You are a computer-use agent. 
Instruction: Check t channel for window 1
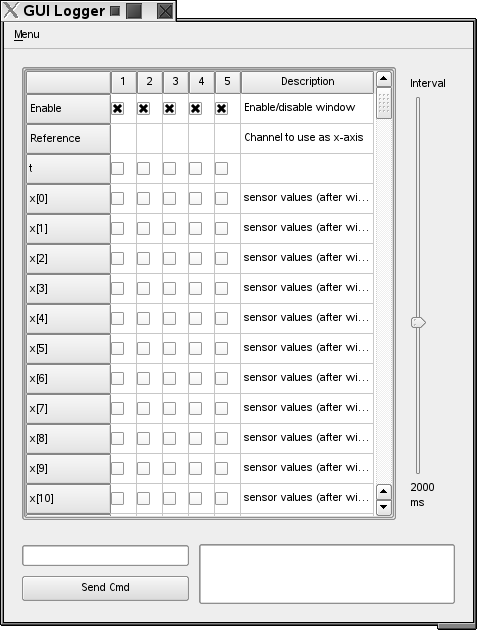point(117,168)
